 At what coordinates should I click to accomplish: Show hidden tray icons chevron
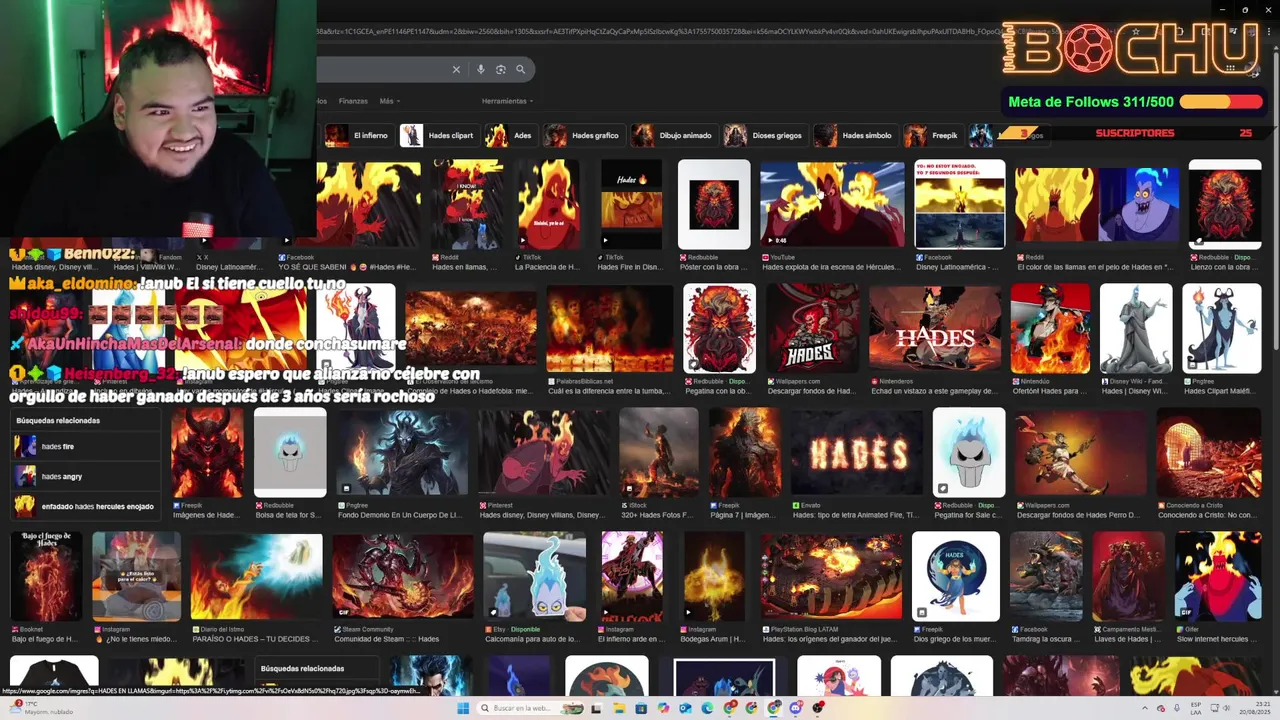(1147, 708)
